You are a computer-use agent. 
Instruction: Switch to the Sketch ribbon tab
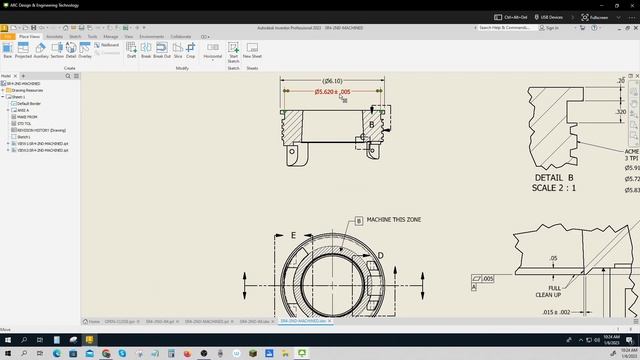[75, 37]
